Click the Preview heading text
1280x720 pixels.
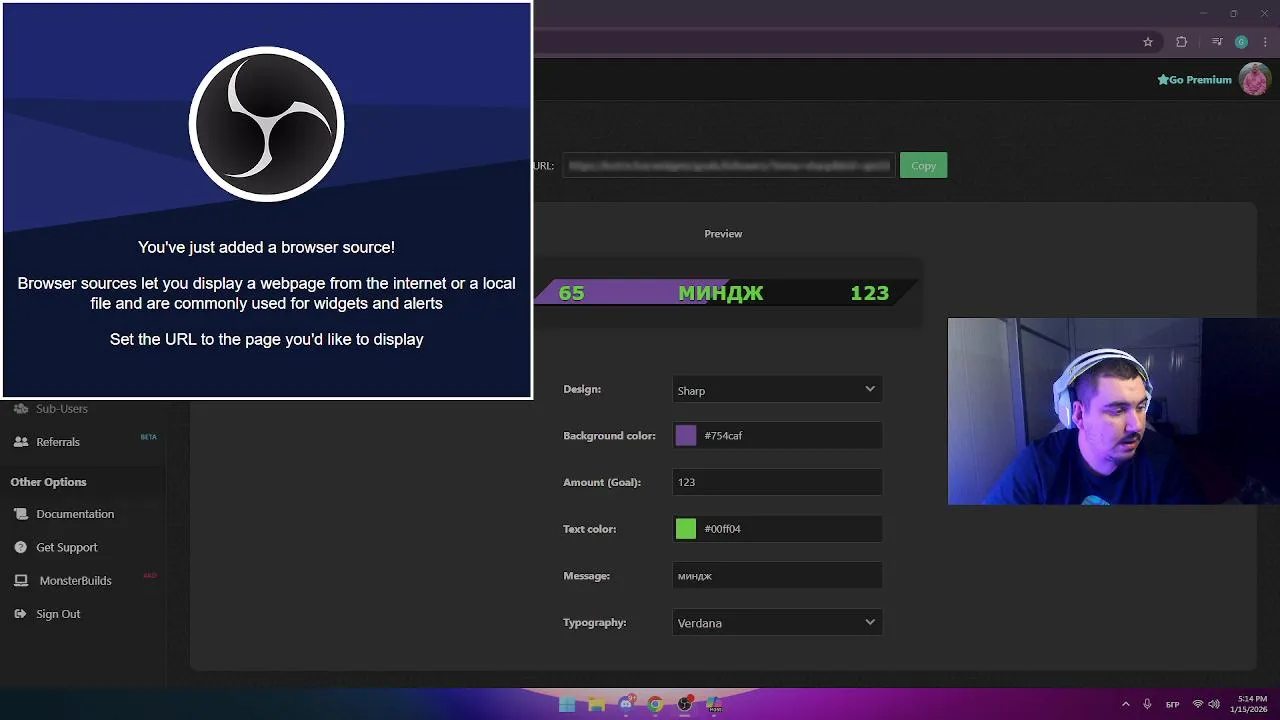[723, 234]
